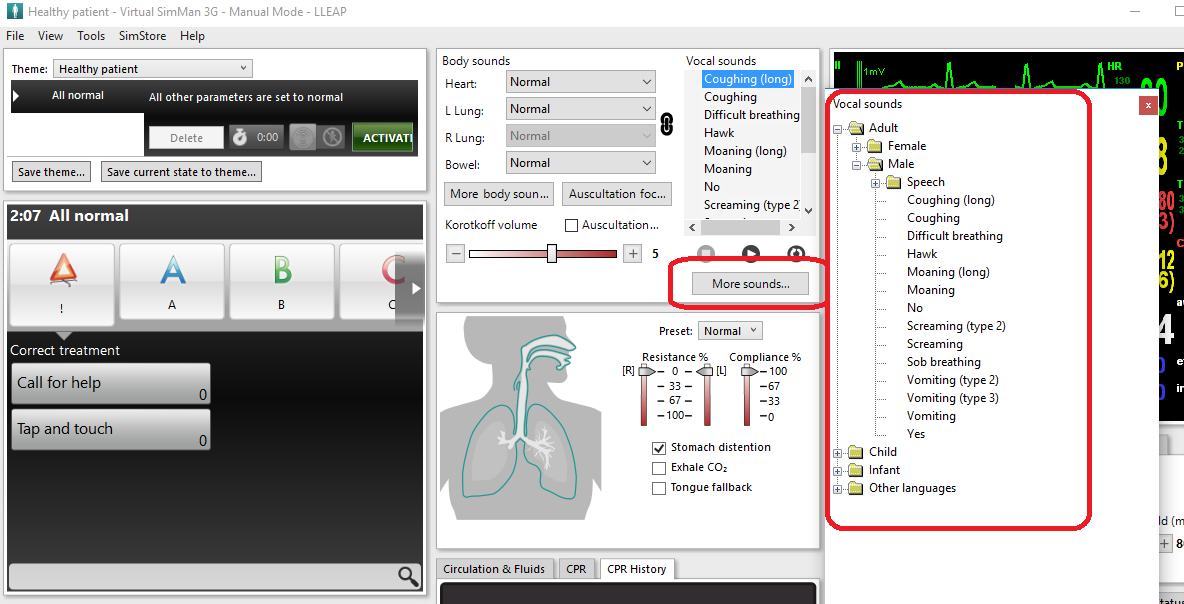This screenshot has height=604, width=1184.
Task: Uncheck the Stomach distention checkbox
Action: tap(659, 448)
